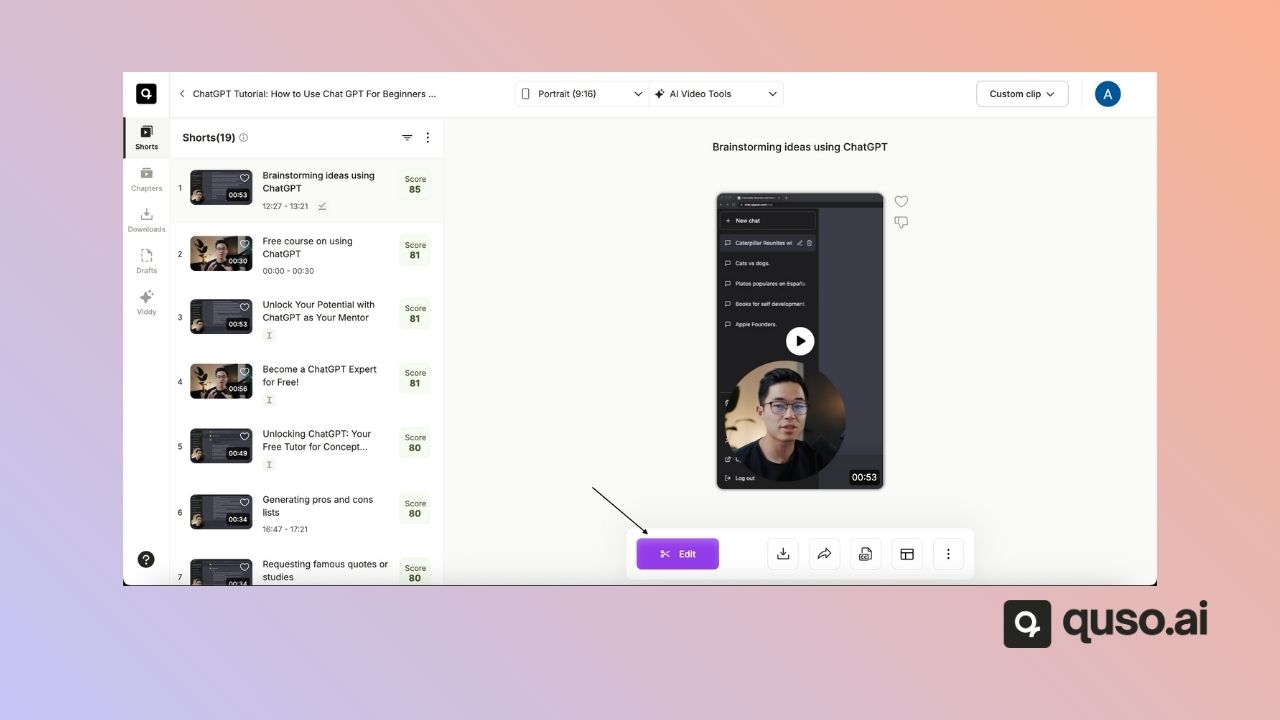
Task: Select Requesting famous quotes or studies short
Action: 306,570
